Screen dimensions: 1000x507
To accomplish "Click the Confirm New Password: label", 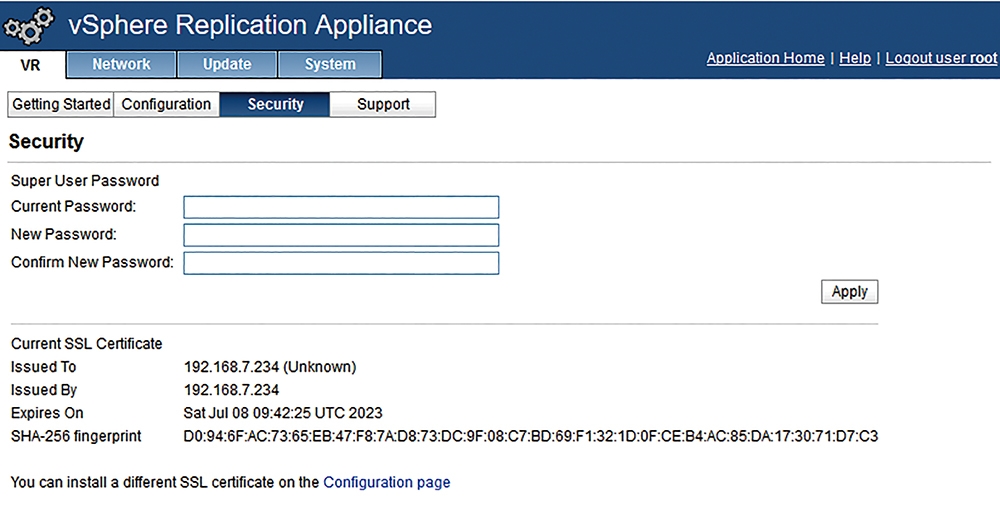I will click(x=92, y=263).
